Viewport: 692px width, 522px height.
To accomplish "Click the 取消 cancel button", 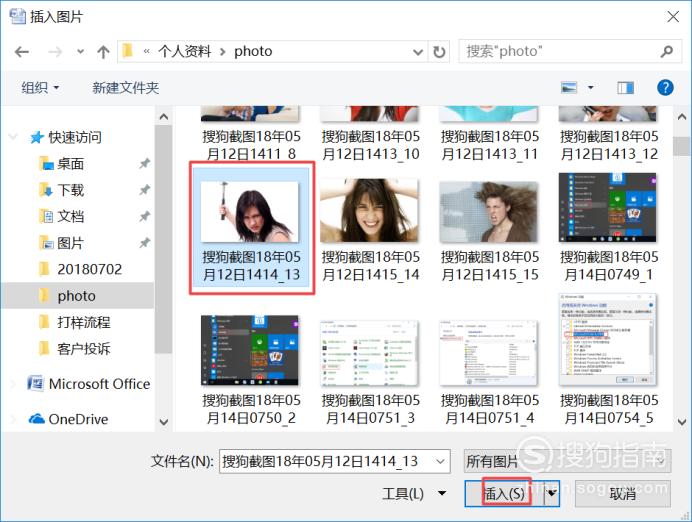I will (623, 494).
